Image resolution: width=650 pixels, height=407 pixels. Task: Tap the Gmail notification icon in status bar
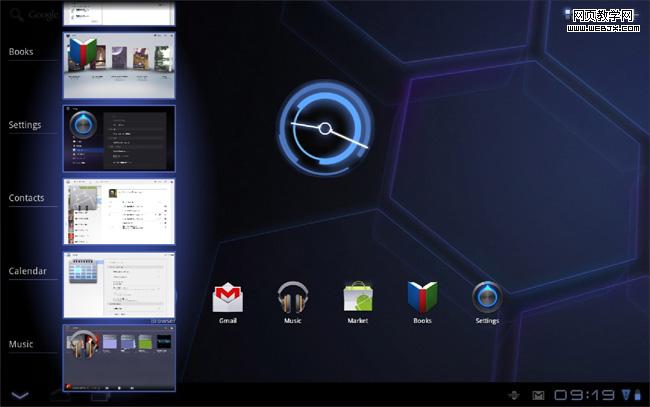pyautogui.click(x=538, y=395)
